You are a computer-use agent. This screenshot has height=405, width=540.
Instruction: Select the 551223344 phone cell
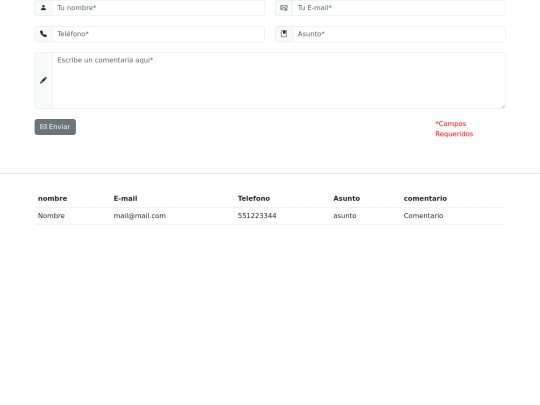click(257, 216)
